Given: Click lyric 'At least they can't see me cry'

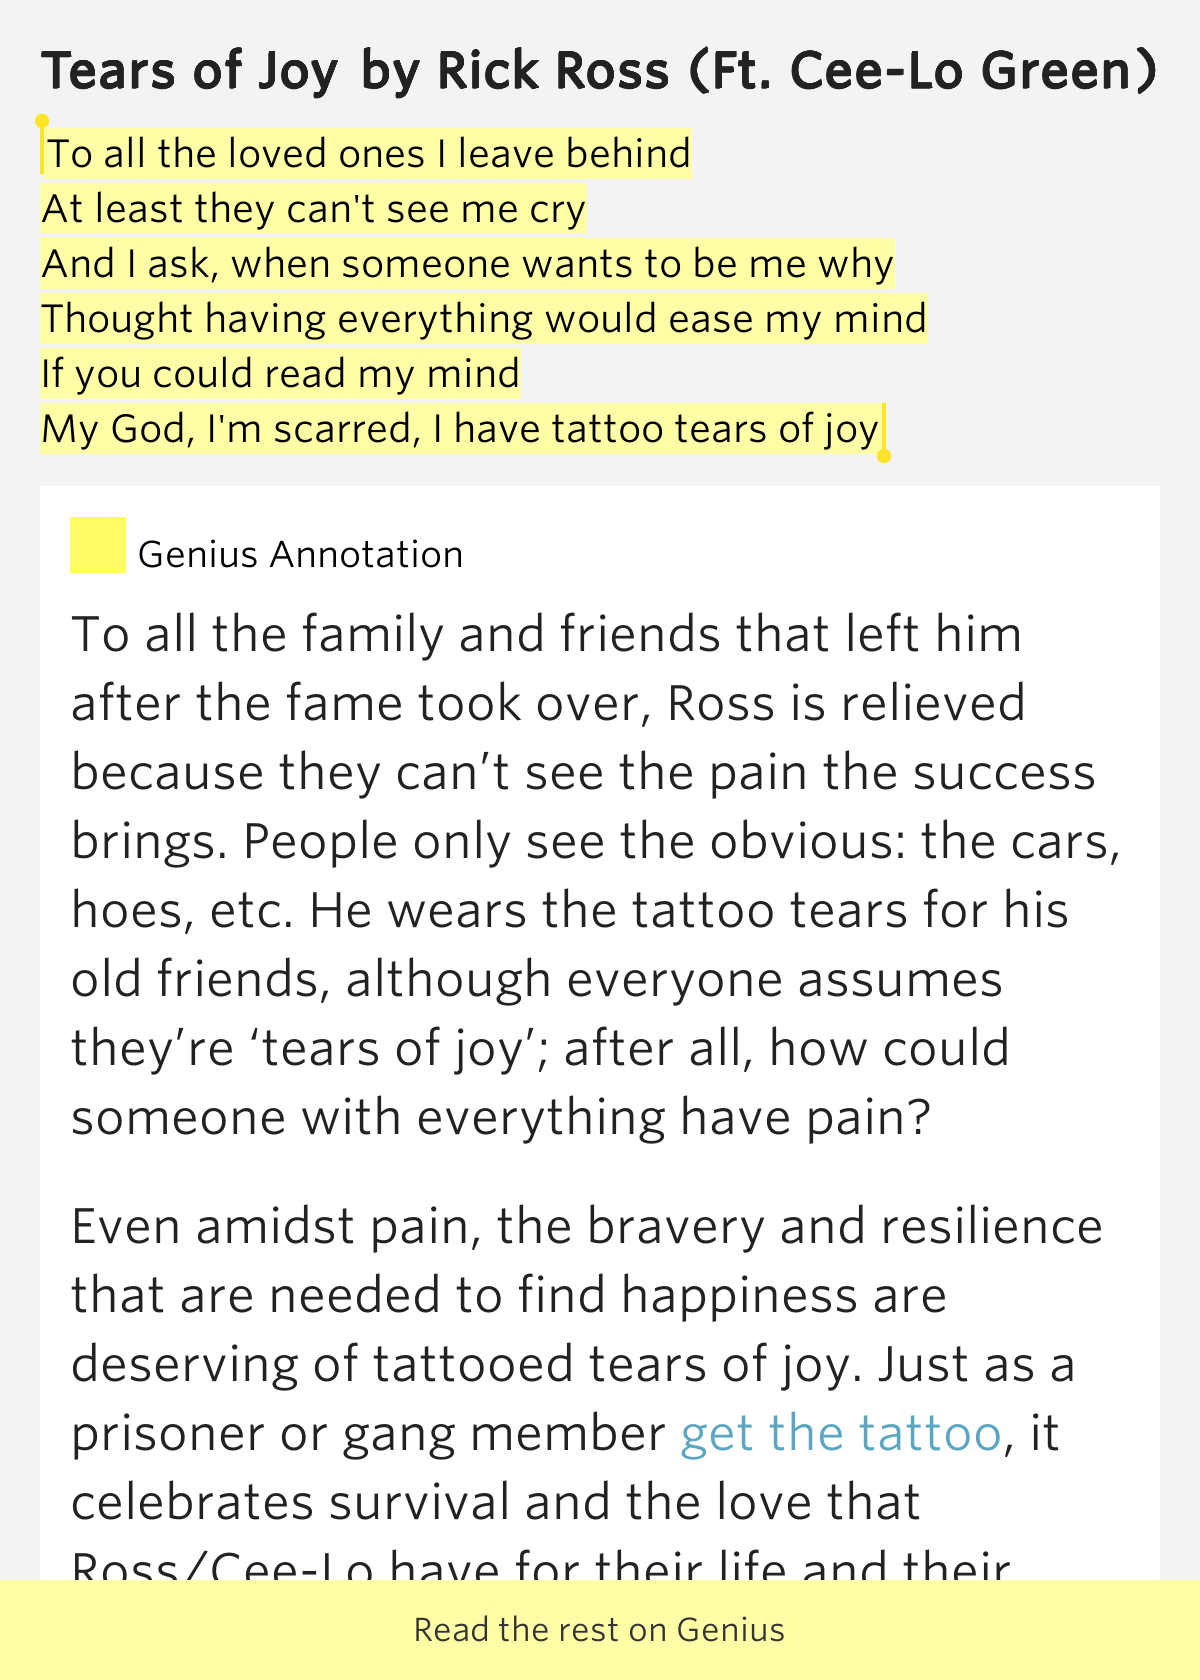Looking at the screenshot, I should pos(314,209).
